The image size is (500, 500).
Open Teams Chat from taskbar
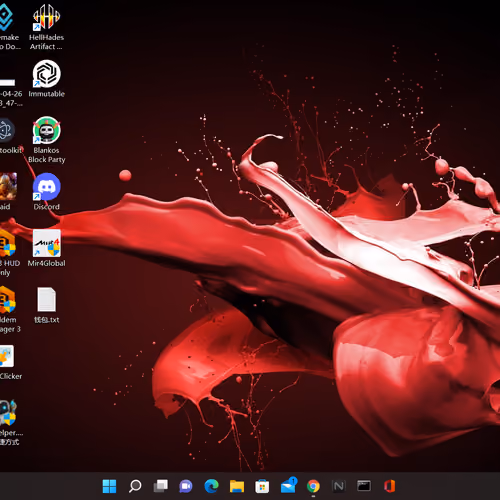click(x=186, y=487)
